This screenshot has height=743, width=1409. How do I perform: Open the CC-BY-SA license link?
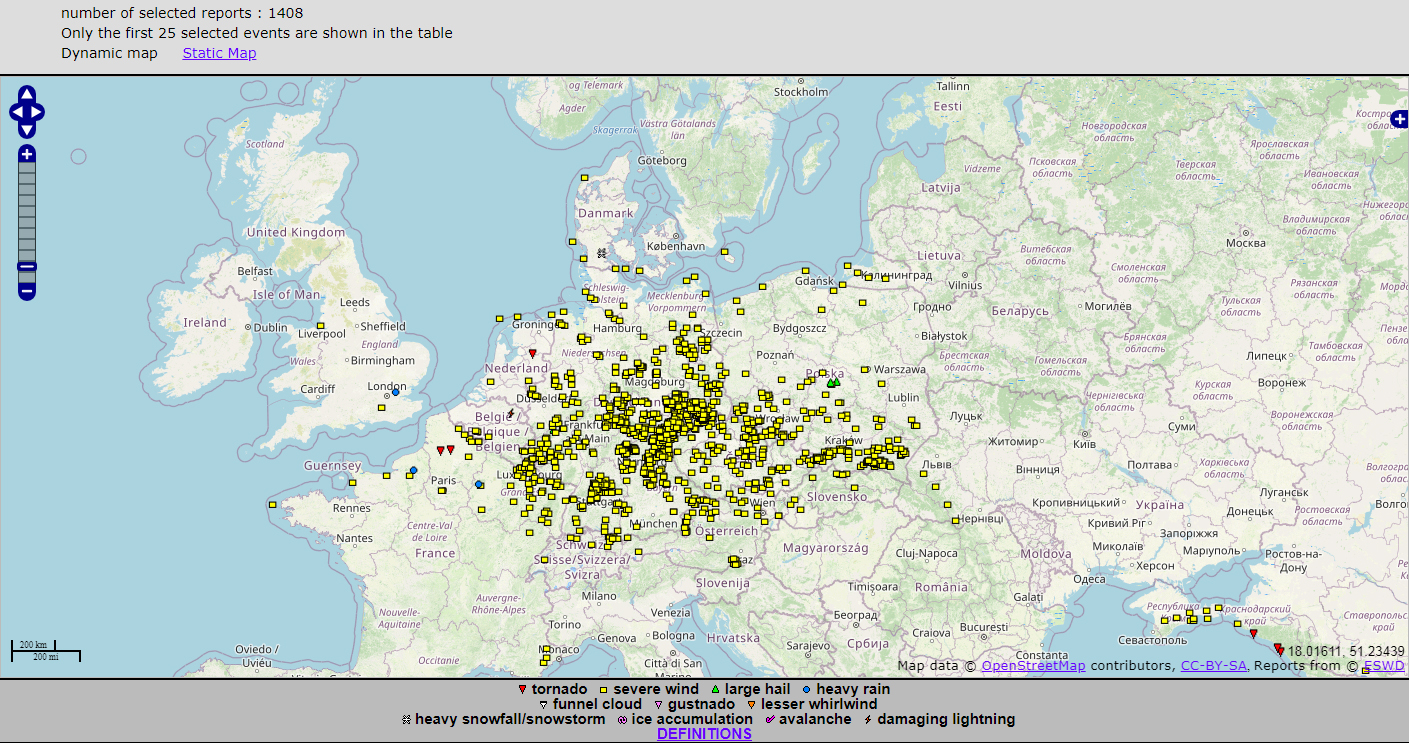pos(1213,666)
